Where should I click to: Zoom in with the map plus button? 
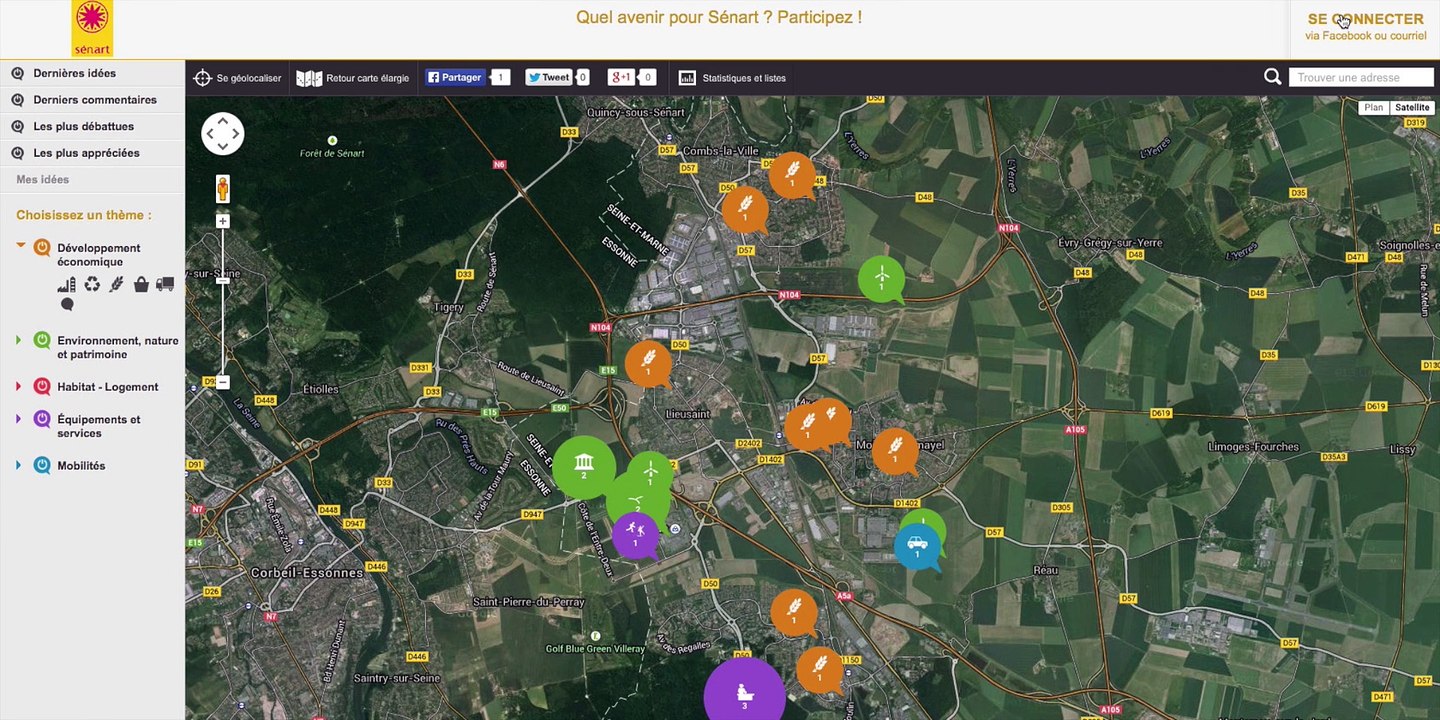click(x=223, y=221)
